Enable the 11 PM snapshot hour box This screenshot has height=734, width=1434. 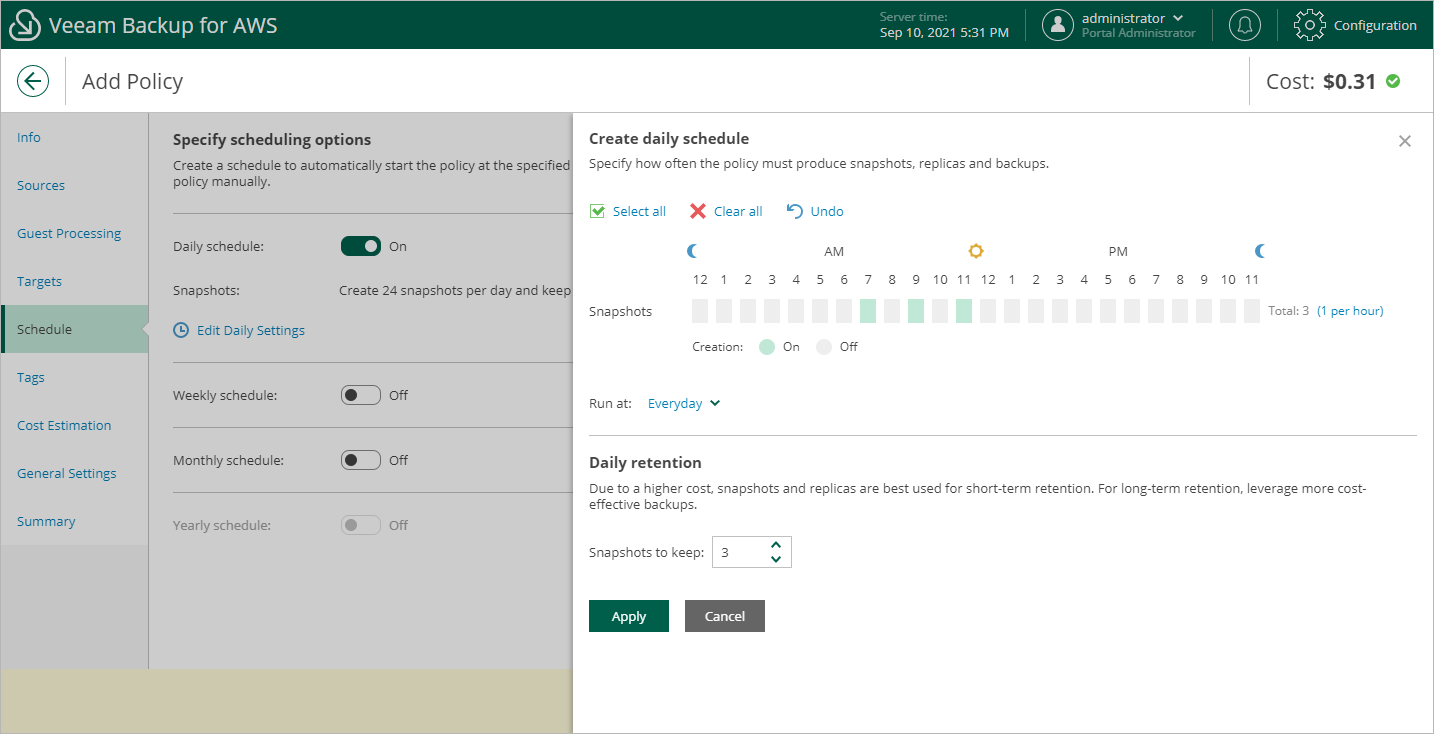pos(1252,311)
